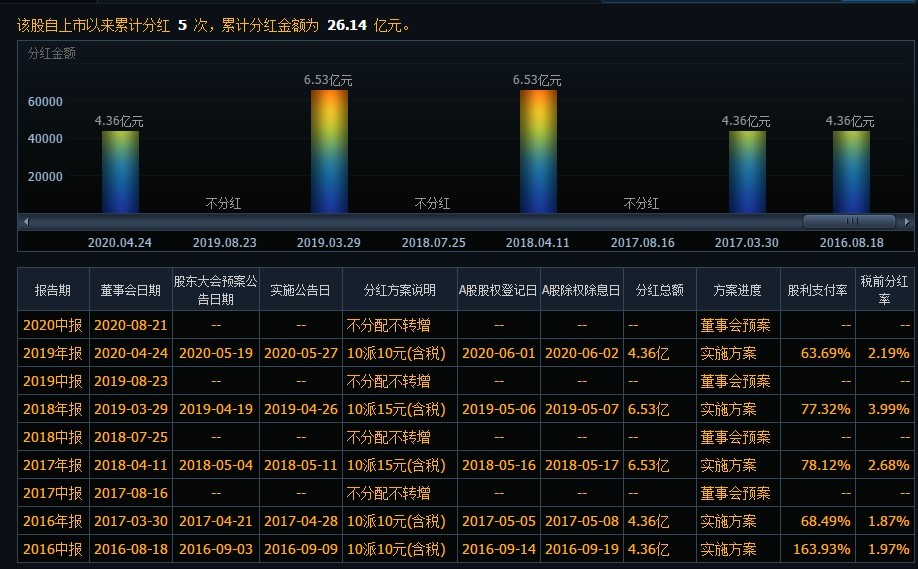Open the 2018年报 report row
The image size is (918, 569).
click(x=465, y=409)
